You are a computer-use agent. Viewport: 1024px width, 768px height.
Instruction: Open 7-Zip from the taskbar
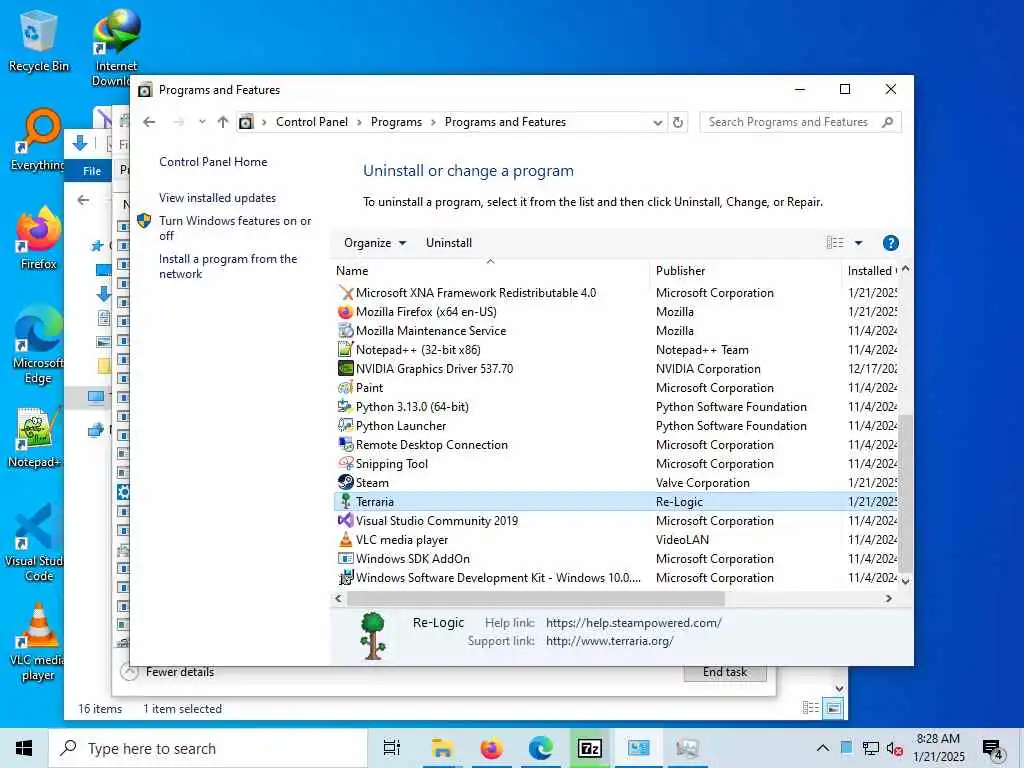(x=590, y=748)
